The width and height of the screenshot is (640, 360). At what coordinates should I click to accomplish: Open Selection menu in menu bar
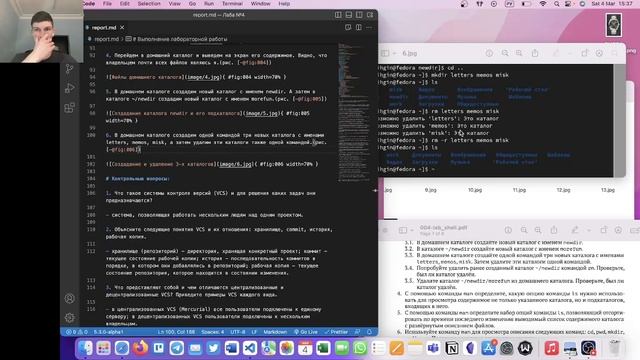149,4
